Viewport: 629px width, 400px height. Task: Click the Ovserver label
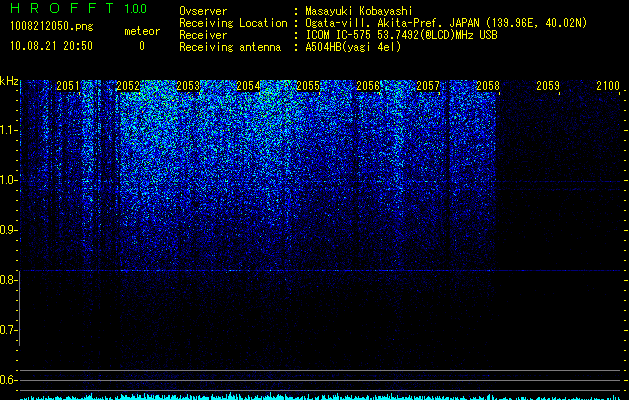pos(203,11)
